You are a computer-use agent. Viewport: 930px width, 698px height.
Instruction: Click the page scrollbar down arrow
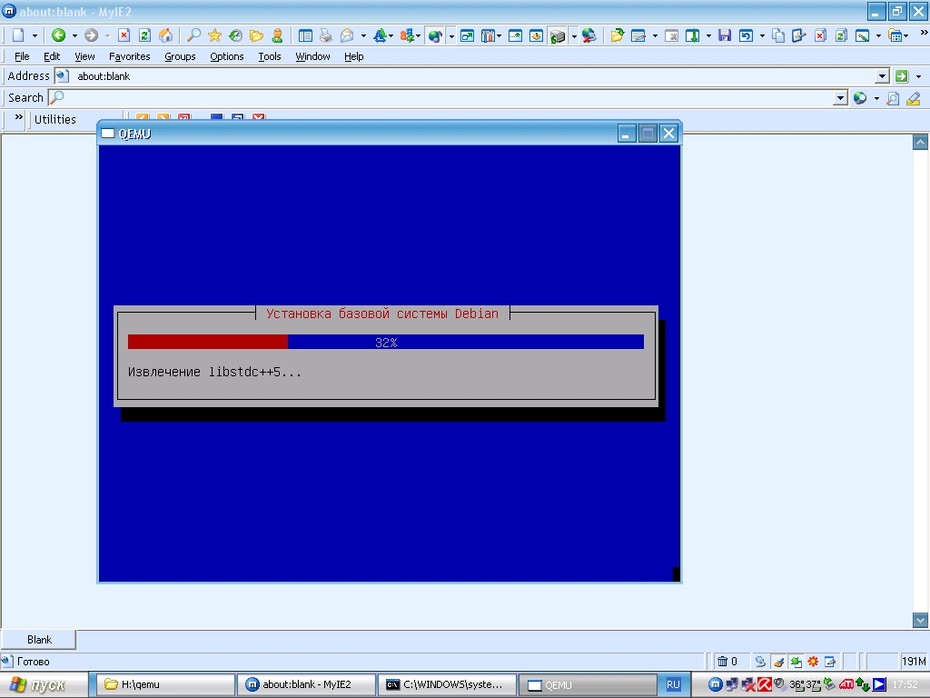(x=920, y=620)
